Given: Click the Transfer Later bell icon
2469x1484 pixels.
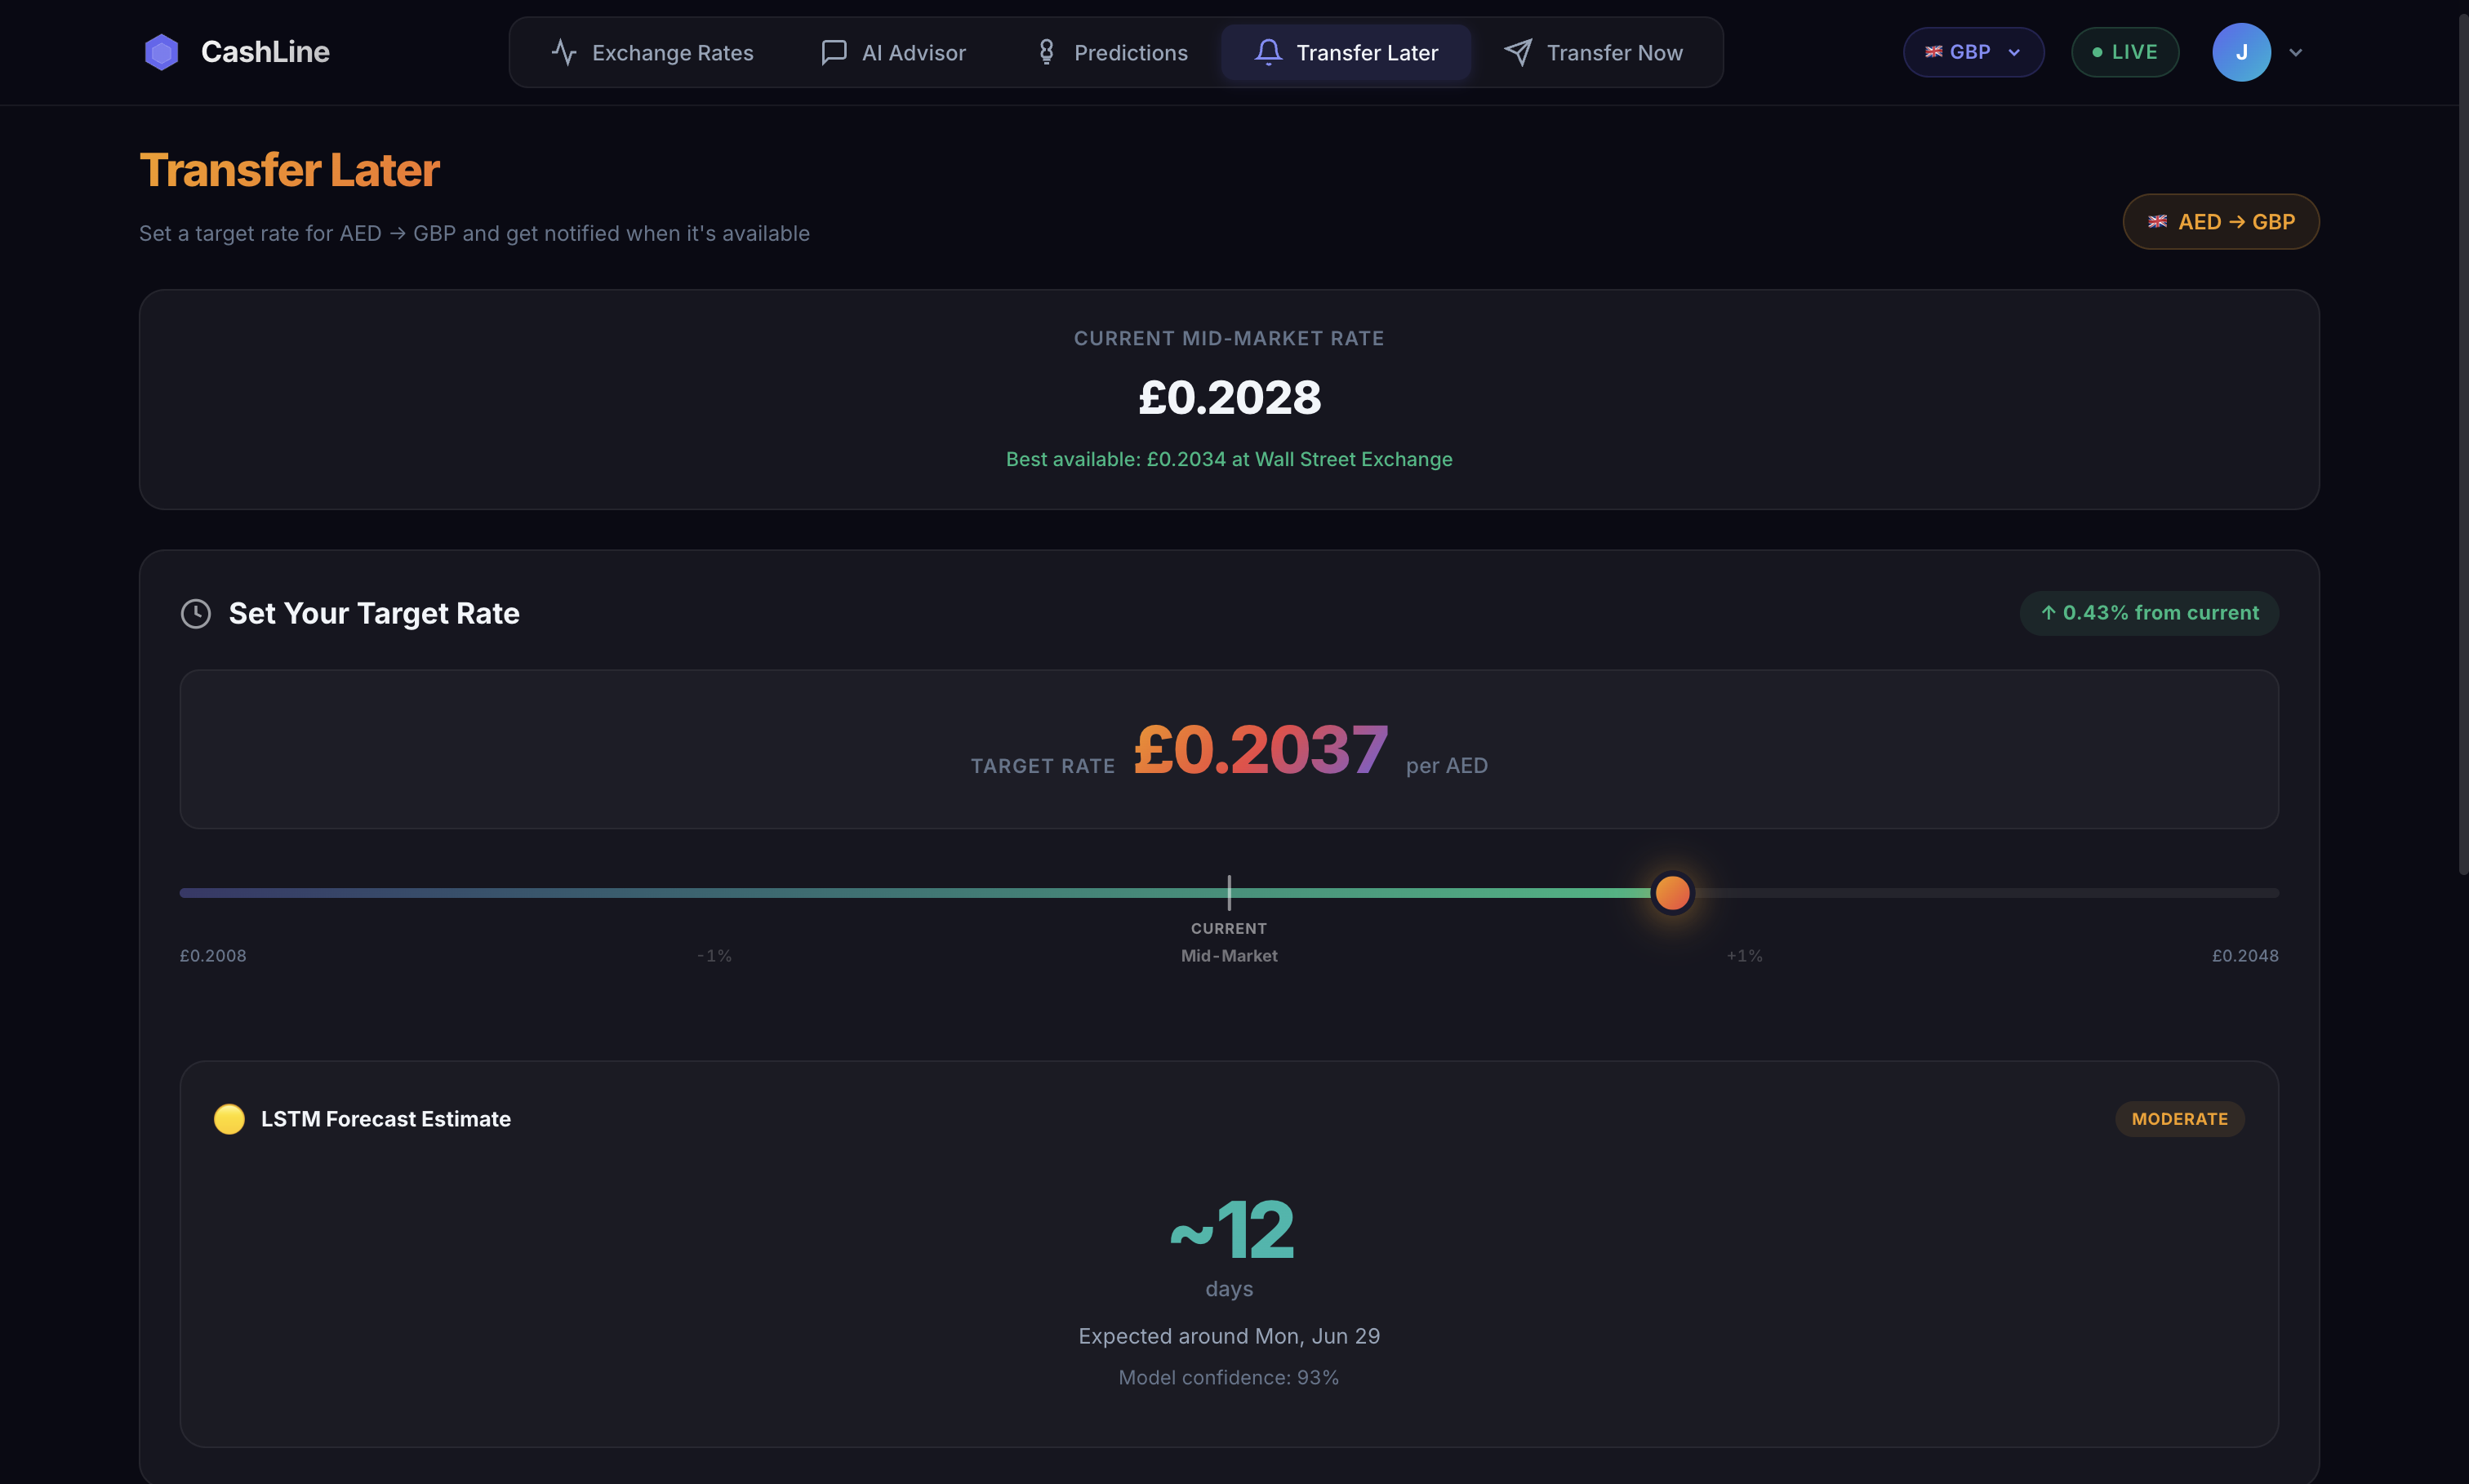Looking at the screenshot, I should (x=1268, y=52).
